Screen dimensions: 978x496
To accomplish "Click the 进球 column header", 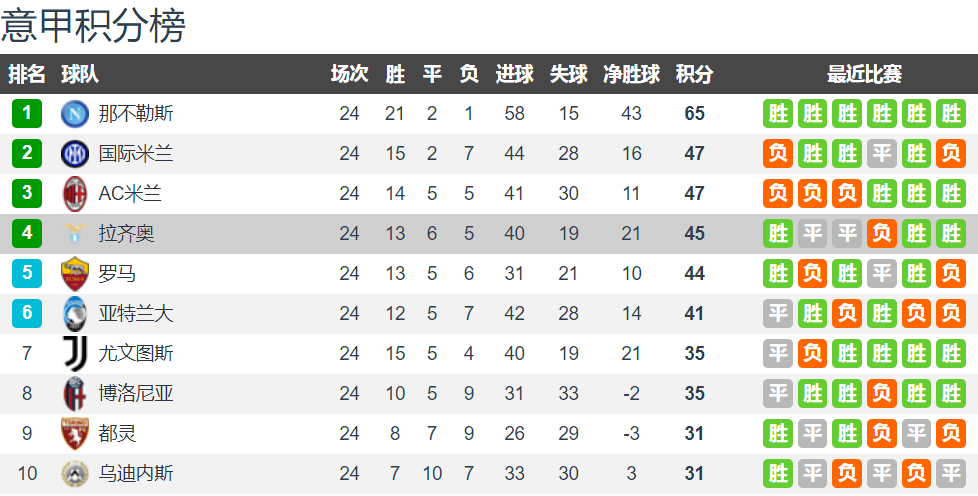I will pos(515,74).
